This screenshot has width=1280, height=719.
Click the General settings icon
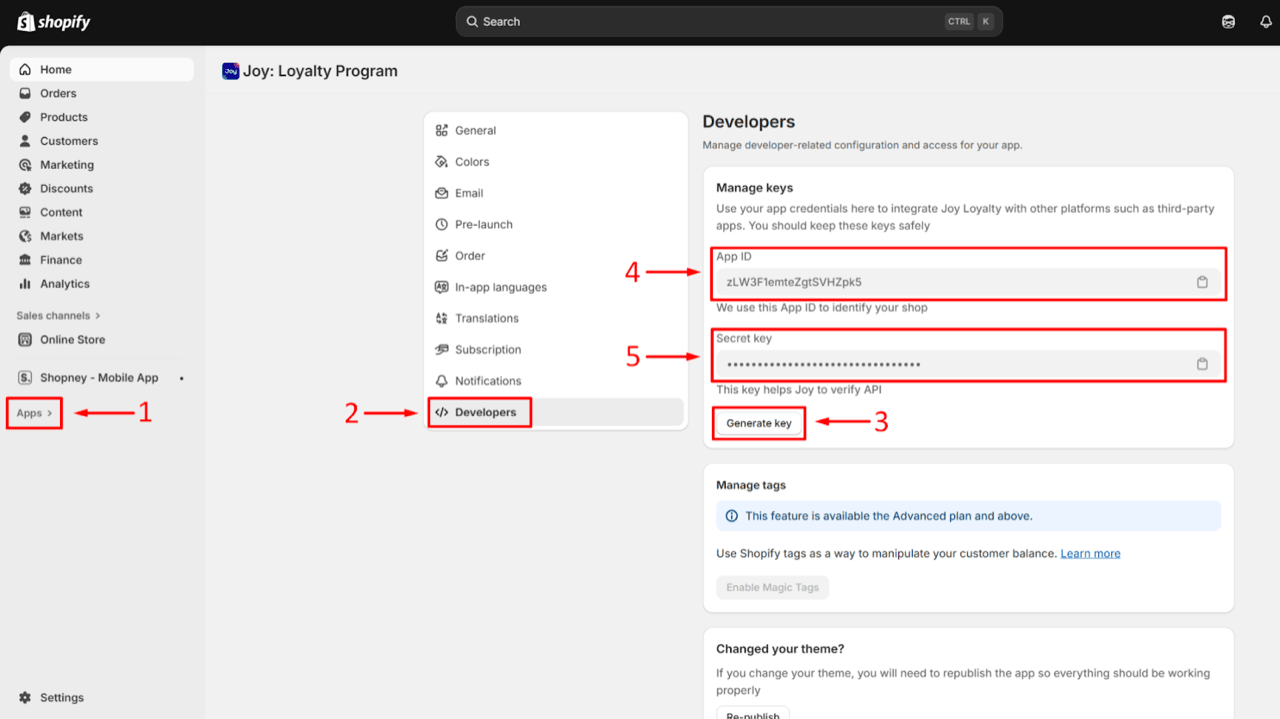[x=442, y=131]
